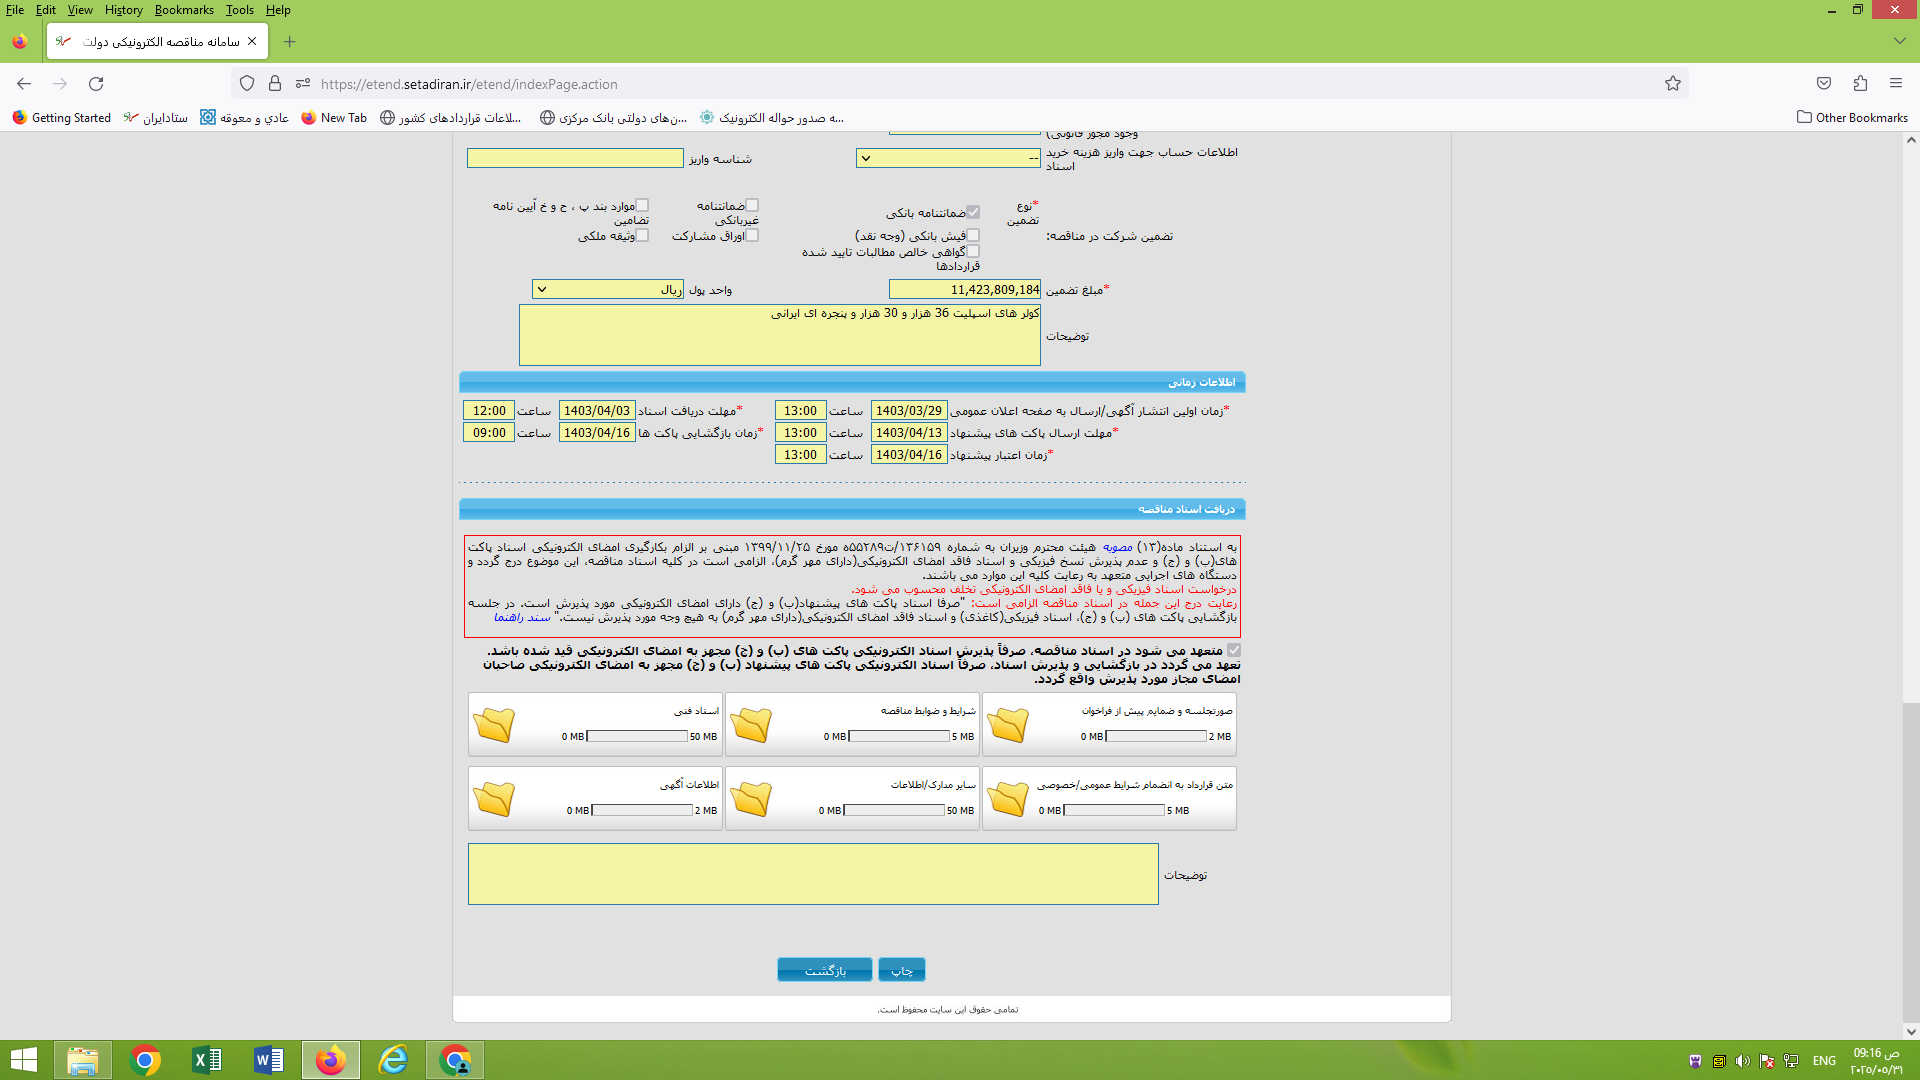The width and height of the screenshot is (1920, 1080).
Task: Click the چاپ print button
Action: click(x=902, y=970)
